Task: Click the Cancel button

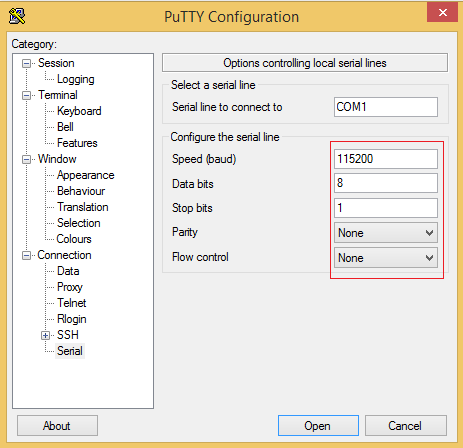Action: coord(406,426)
